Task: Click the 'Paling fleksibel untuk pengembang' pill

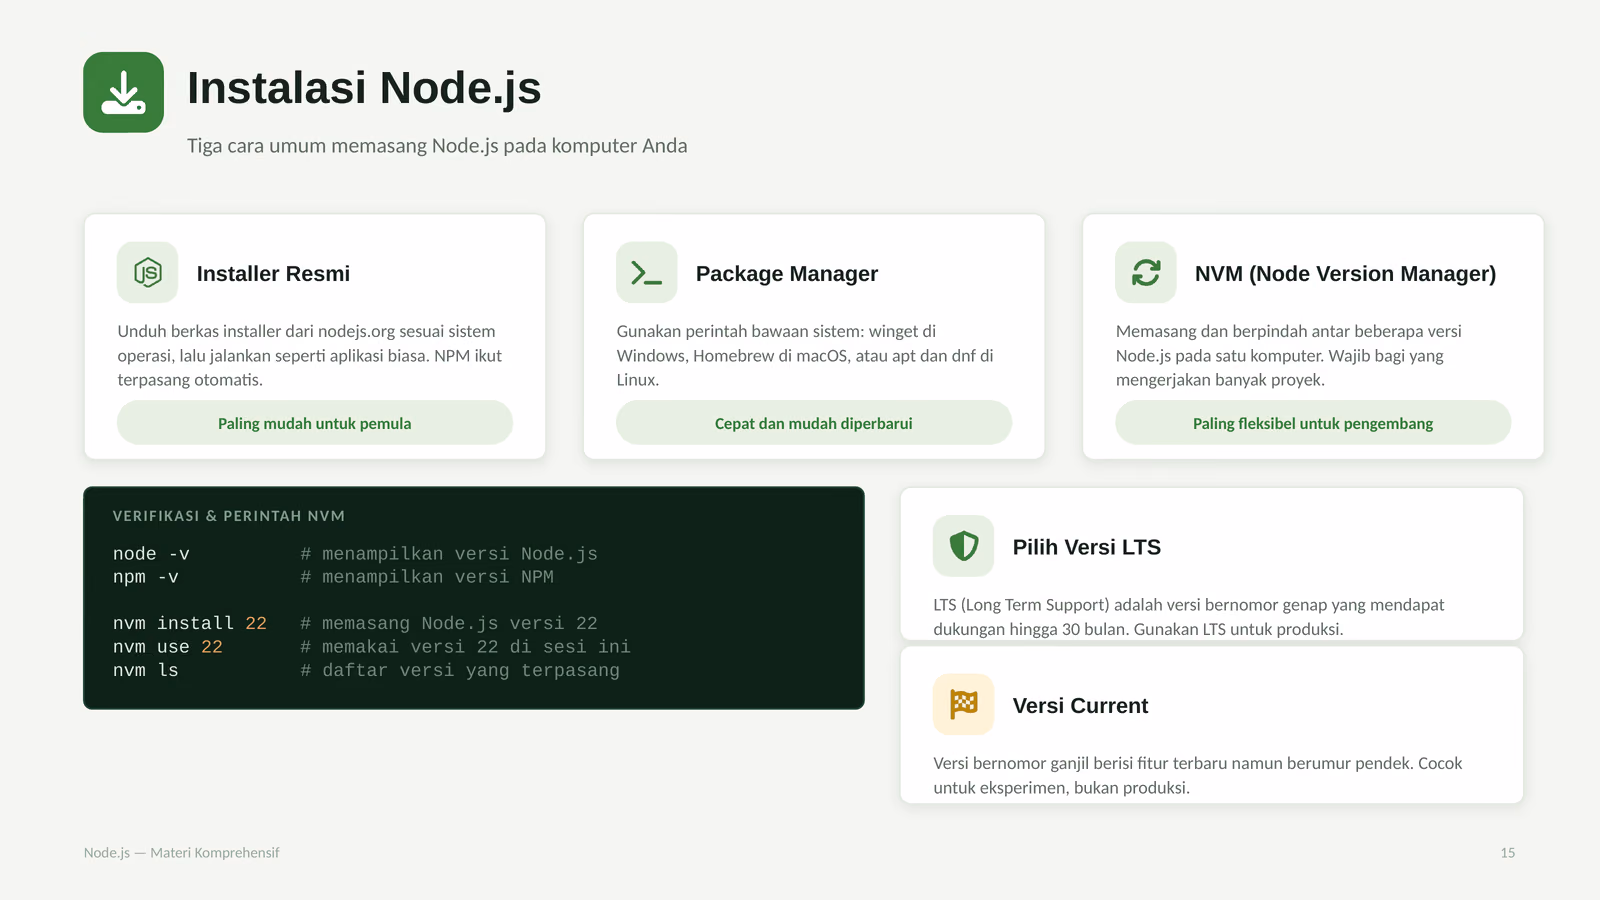Action: coord(1313,423)
